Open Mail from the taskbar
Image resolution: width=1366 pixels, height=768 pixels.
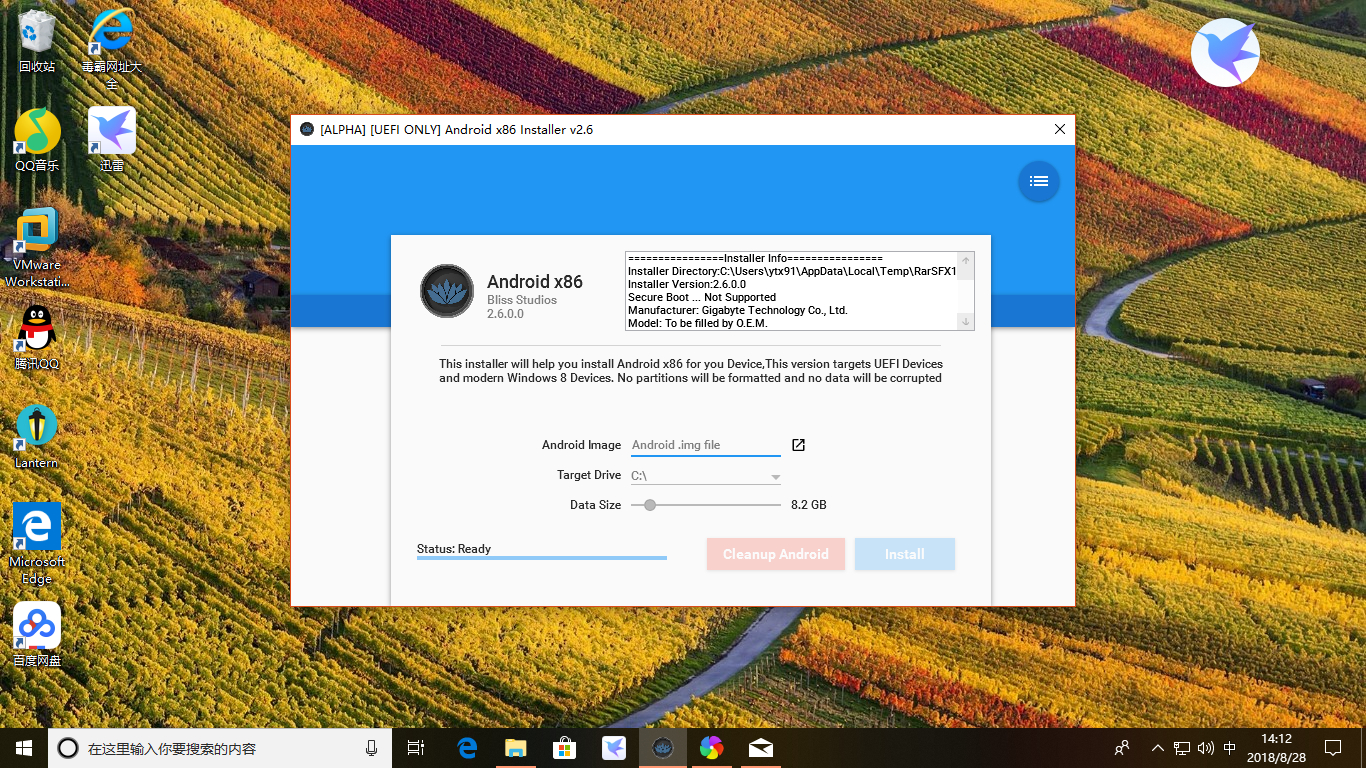(760, 748)
